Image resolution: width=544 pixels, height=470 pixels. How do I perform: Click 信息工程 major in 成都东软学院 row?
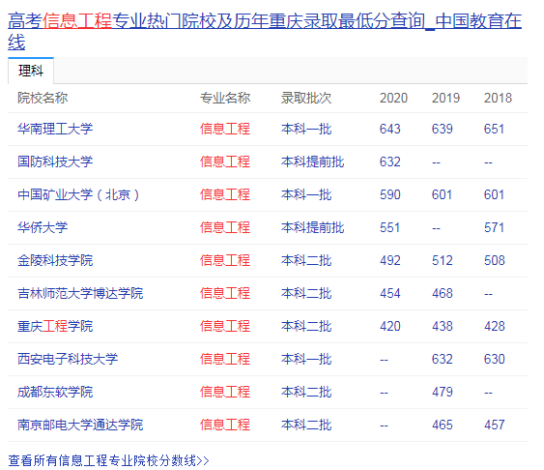tap(225, 392)
